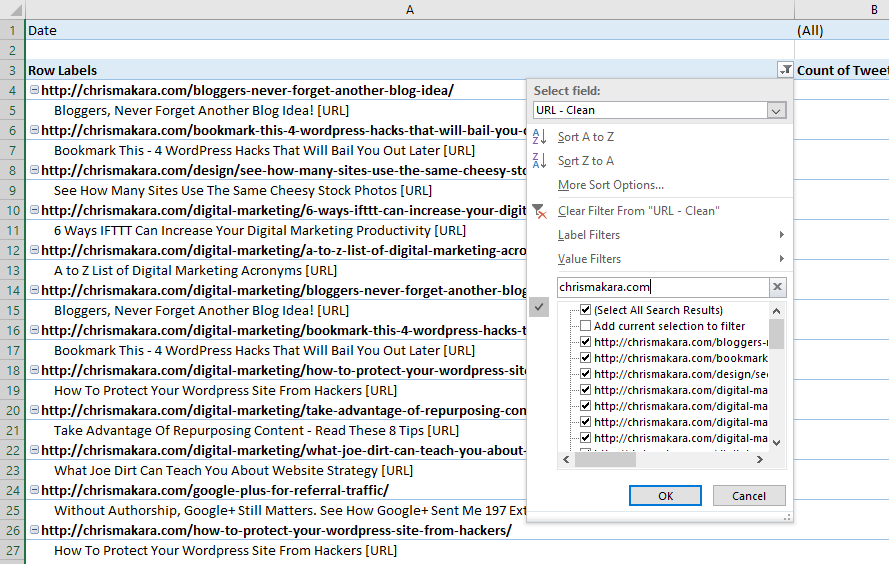889x564 pixels.
Task: Click the (All) cell in column B
Action: pos(842,30)
